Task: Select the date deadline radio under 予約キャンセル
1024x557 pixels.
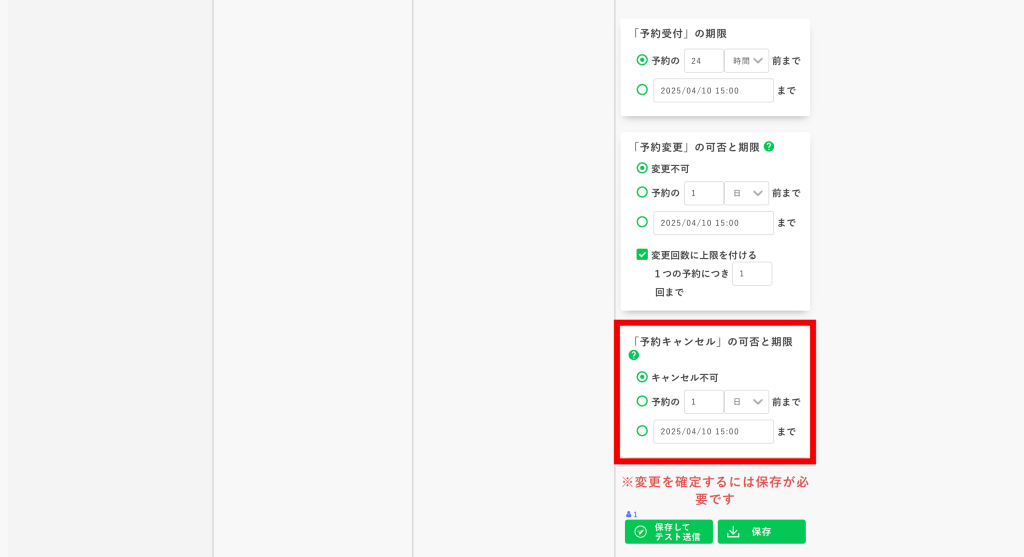Action: (642, 431)
